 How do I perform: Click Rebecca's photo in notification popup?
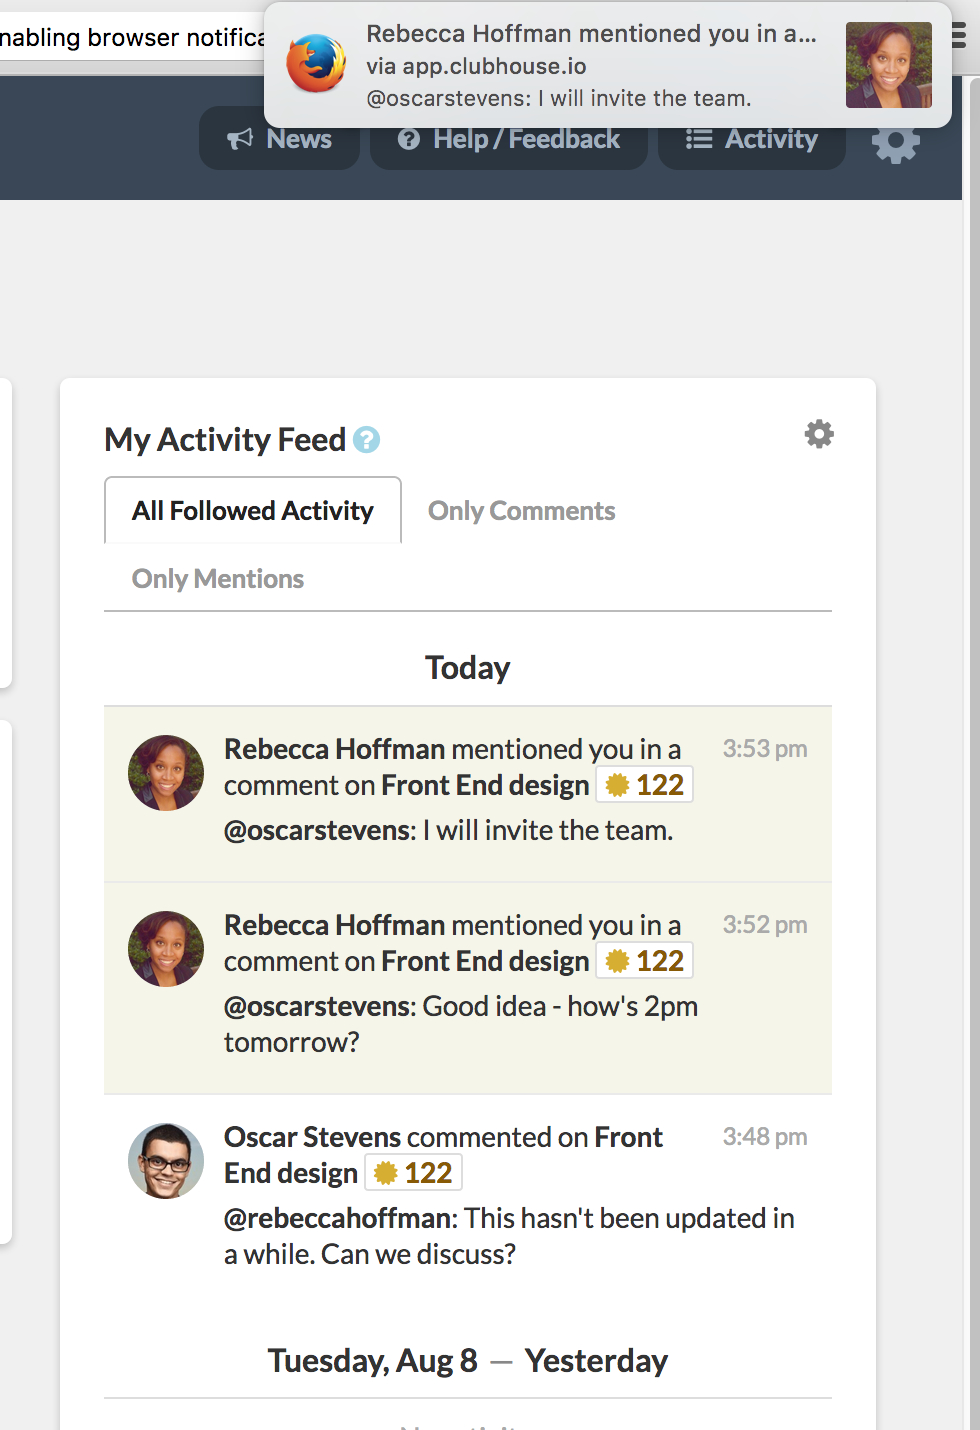tap(889, 65)
